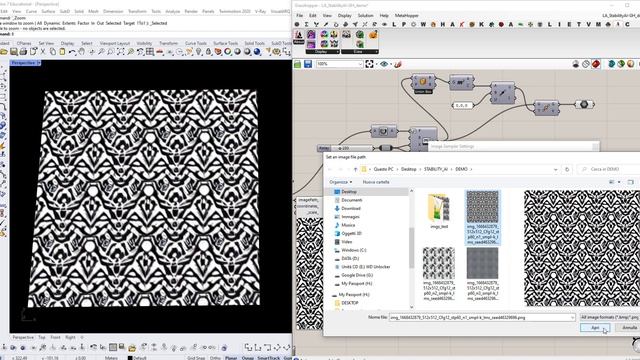640x360 pixels.
Task: Click the Desktop breadcrumb in address bar
Action: pos(409,169)
